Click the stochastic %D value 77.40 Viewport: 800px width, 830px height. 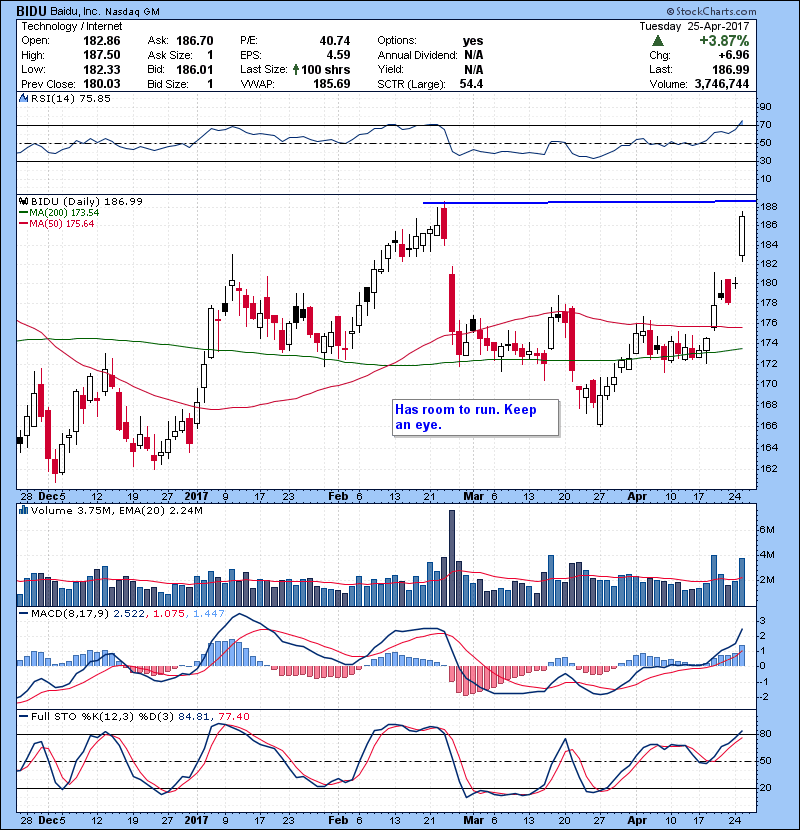point(234,716)
